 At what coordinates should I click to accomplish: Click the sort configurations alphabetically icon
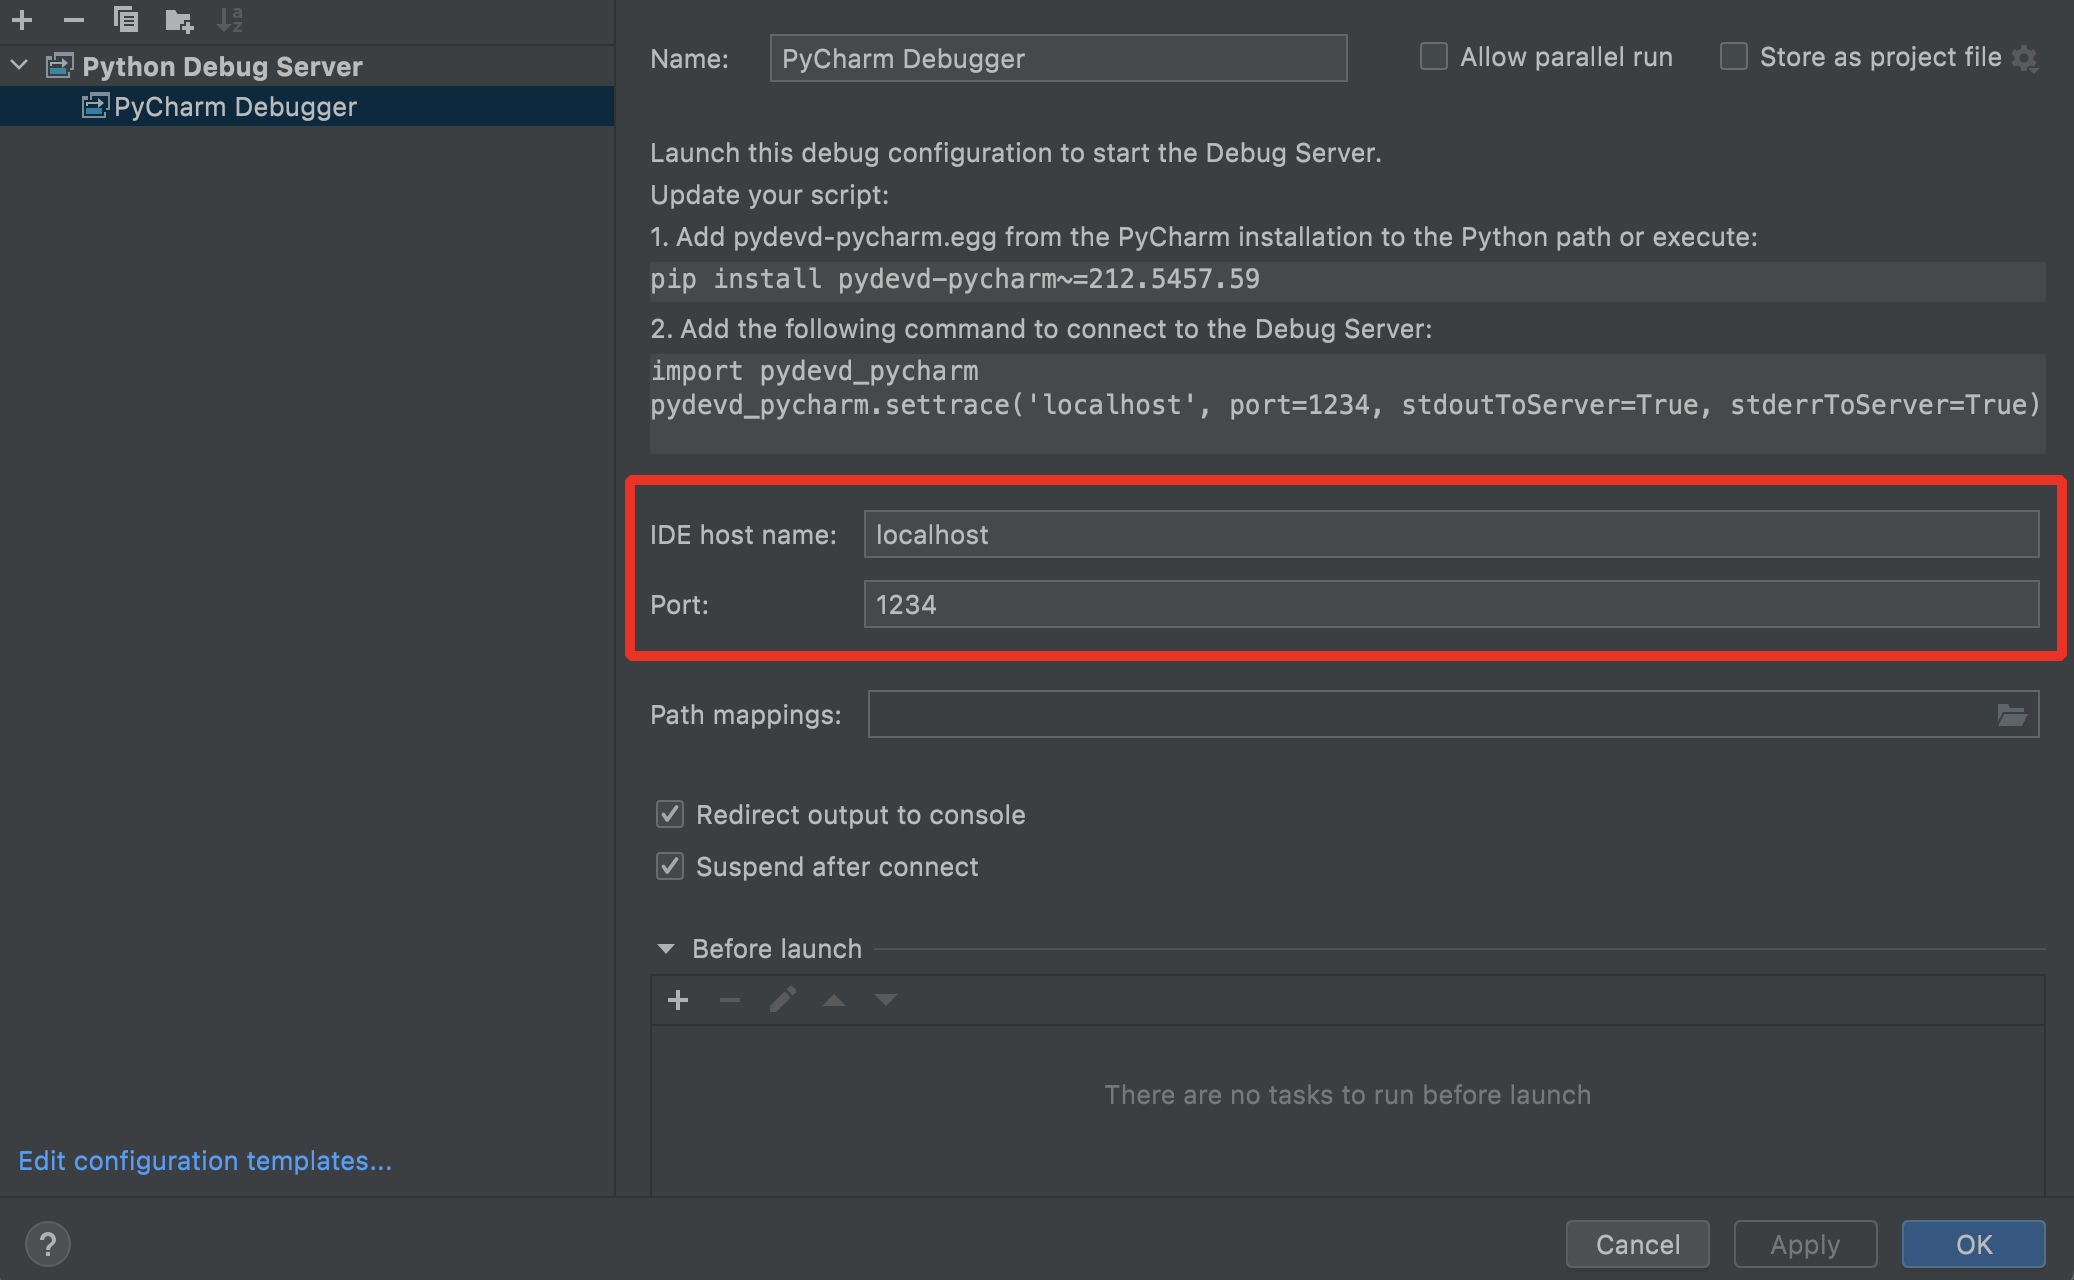pyautogui.click(x=231, y=19)
